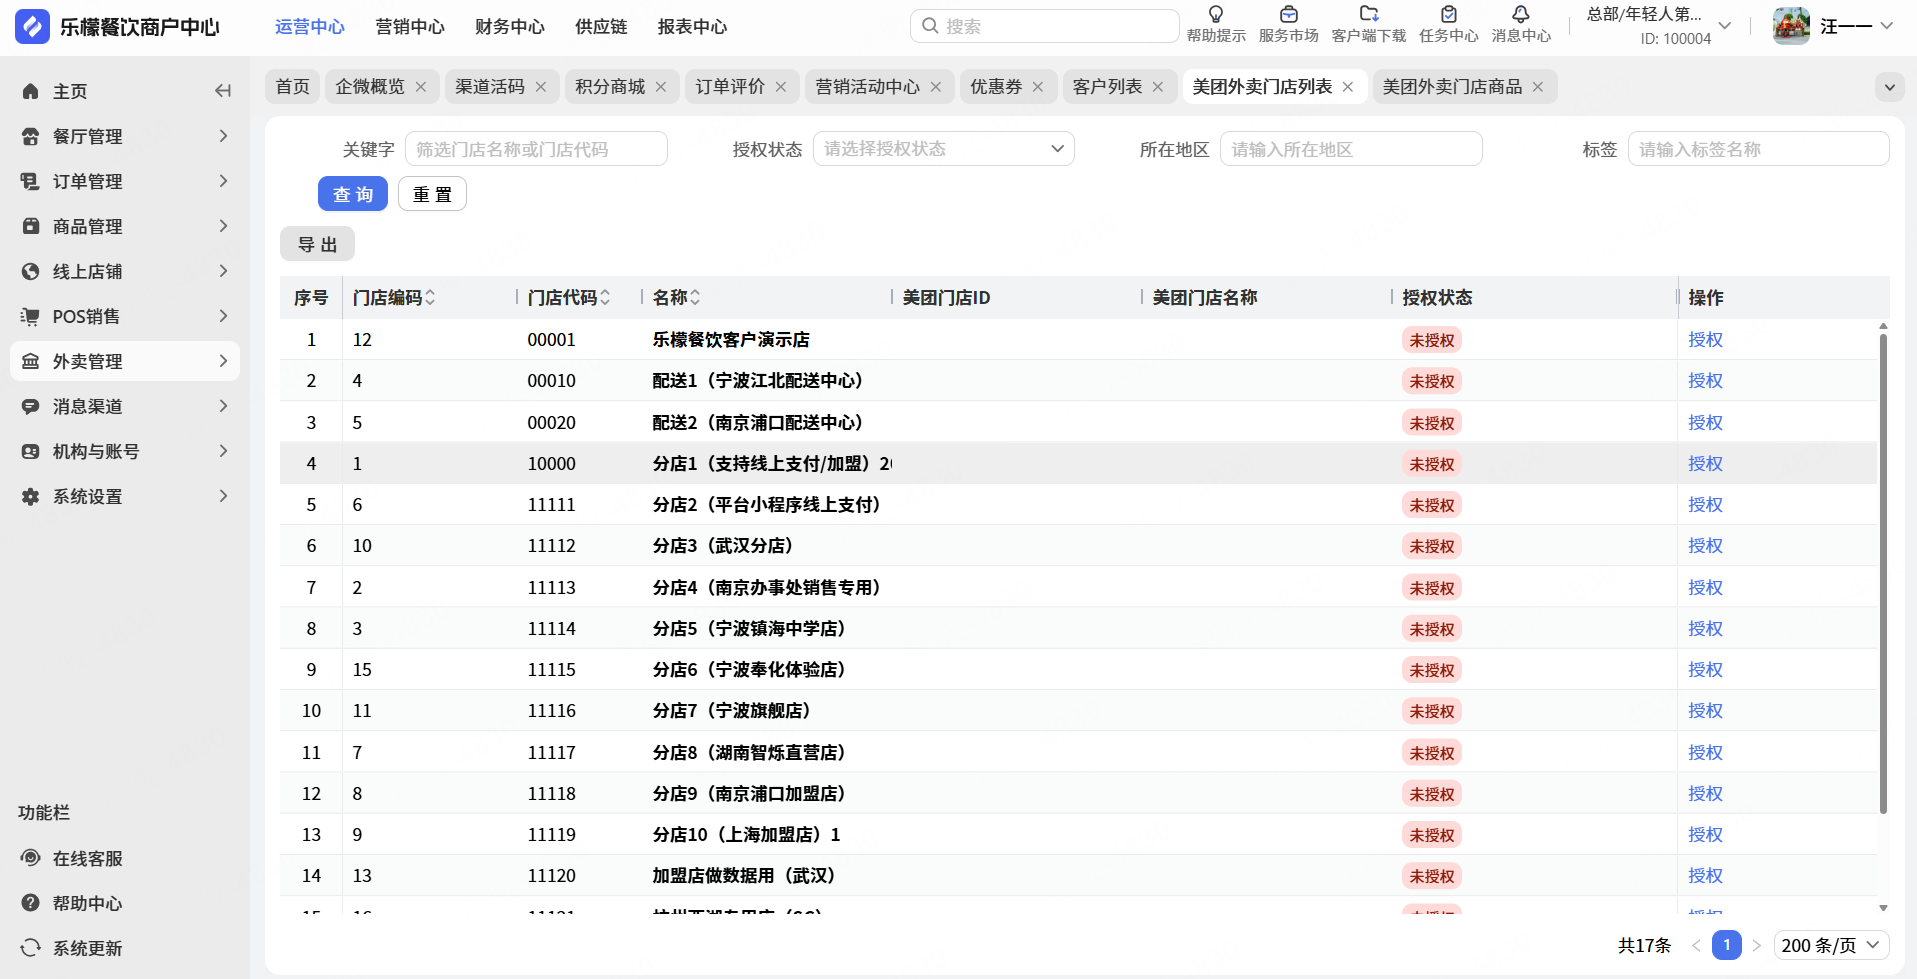Screen dimensions: 1917x979
Task: Switch to the 订单评价 tab
Action: (730, 87)
